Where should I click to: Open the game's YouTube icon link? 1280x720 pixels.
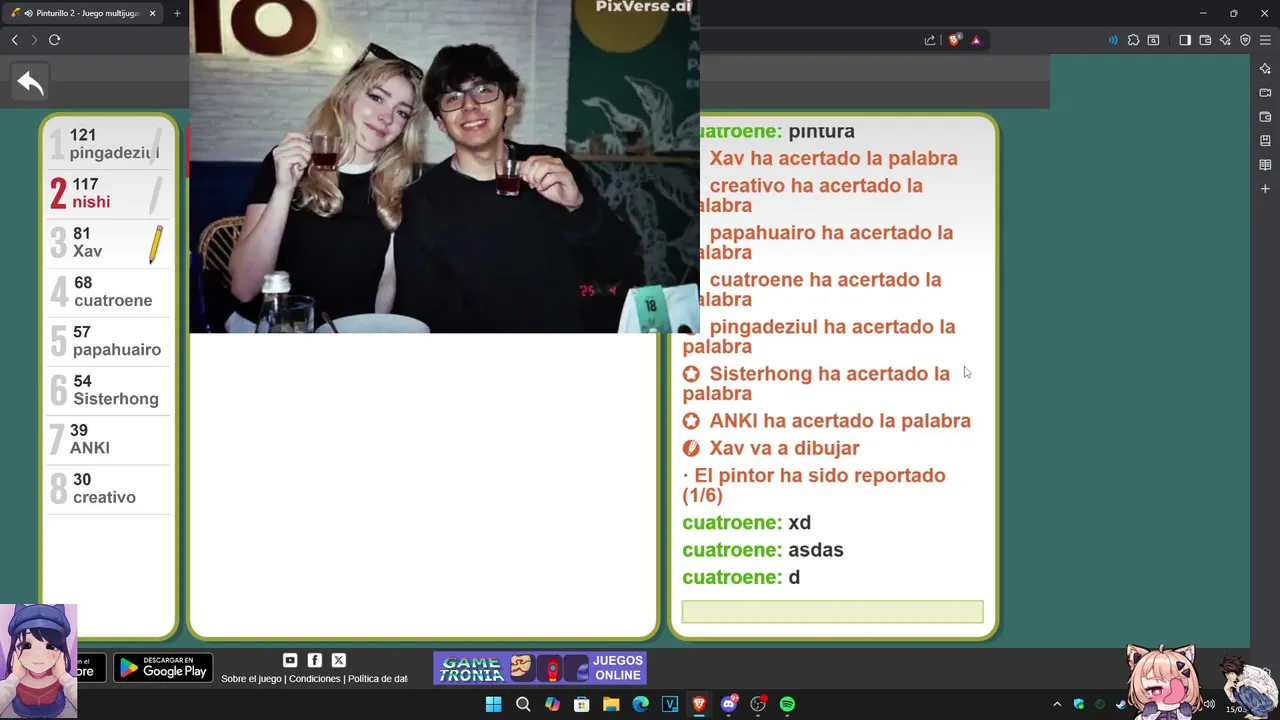pyautogui.click(x=290, y=660)
